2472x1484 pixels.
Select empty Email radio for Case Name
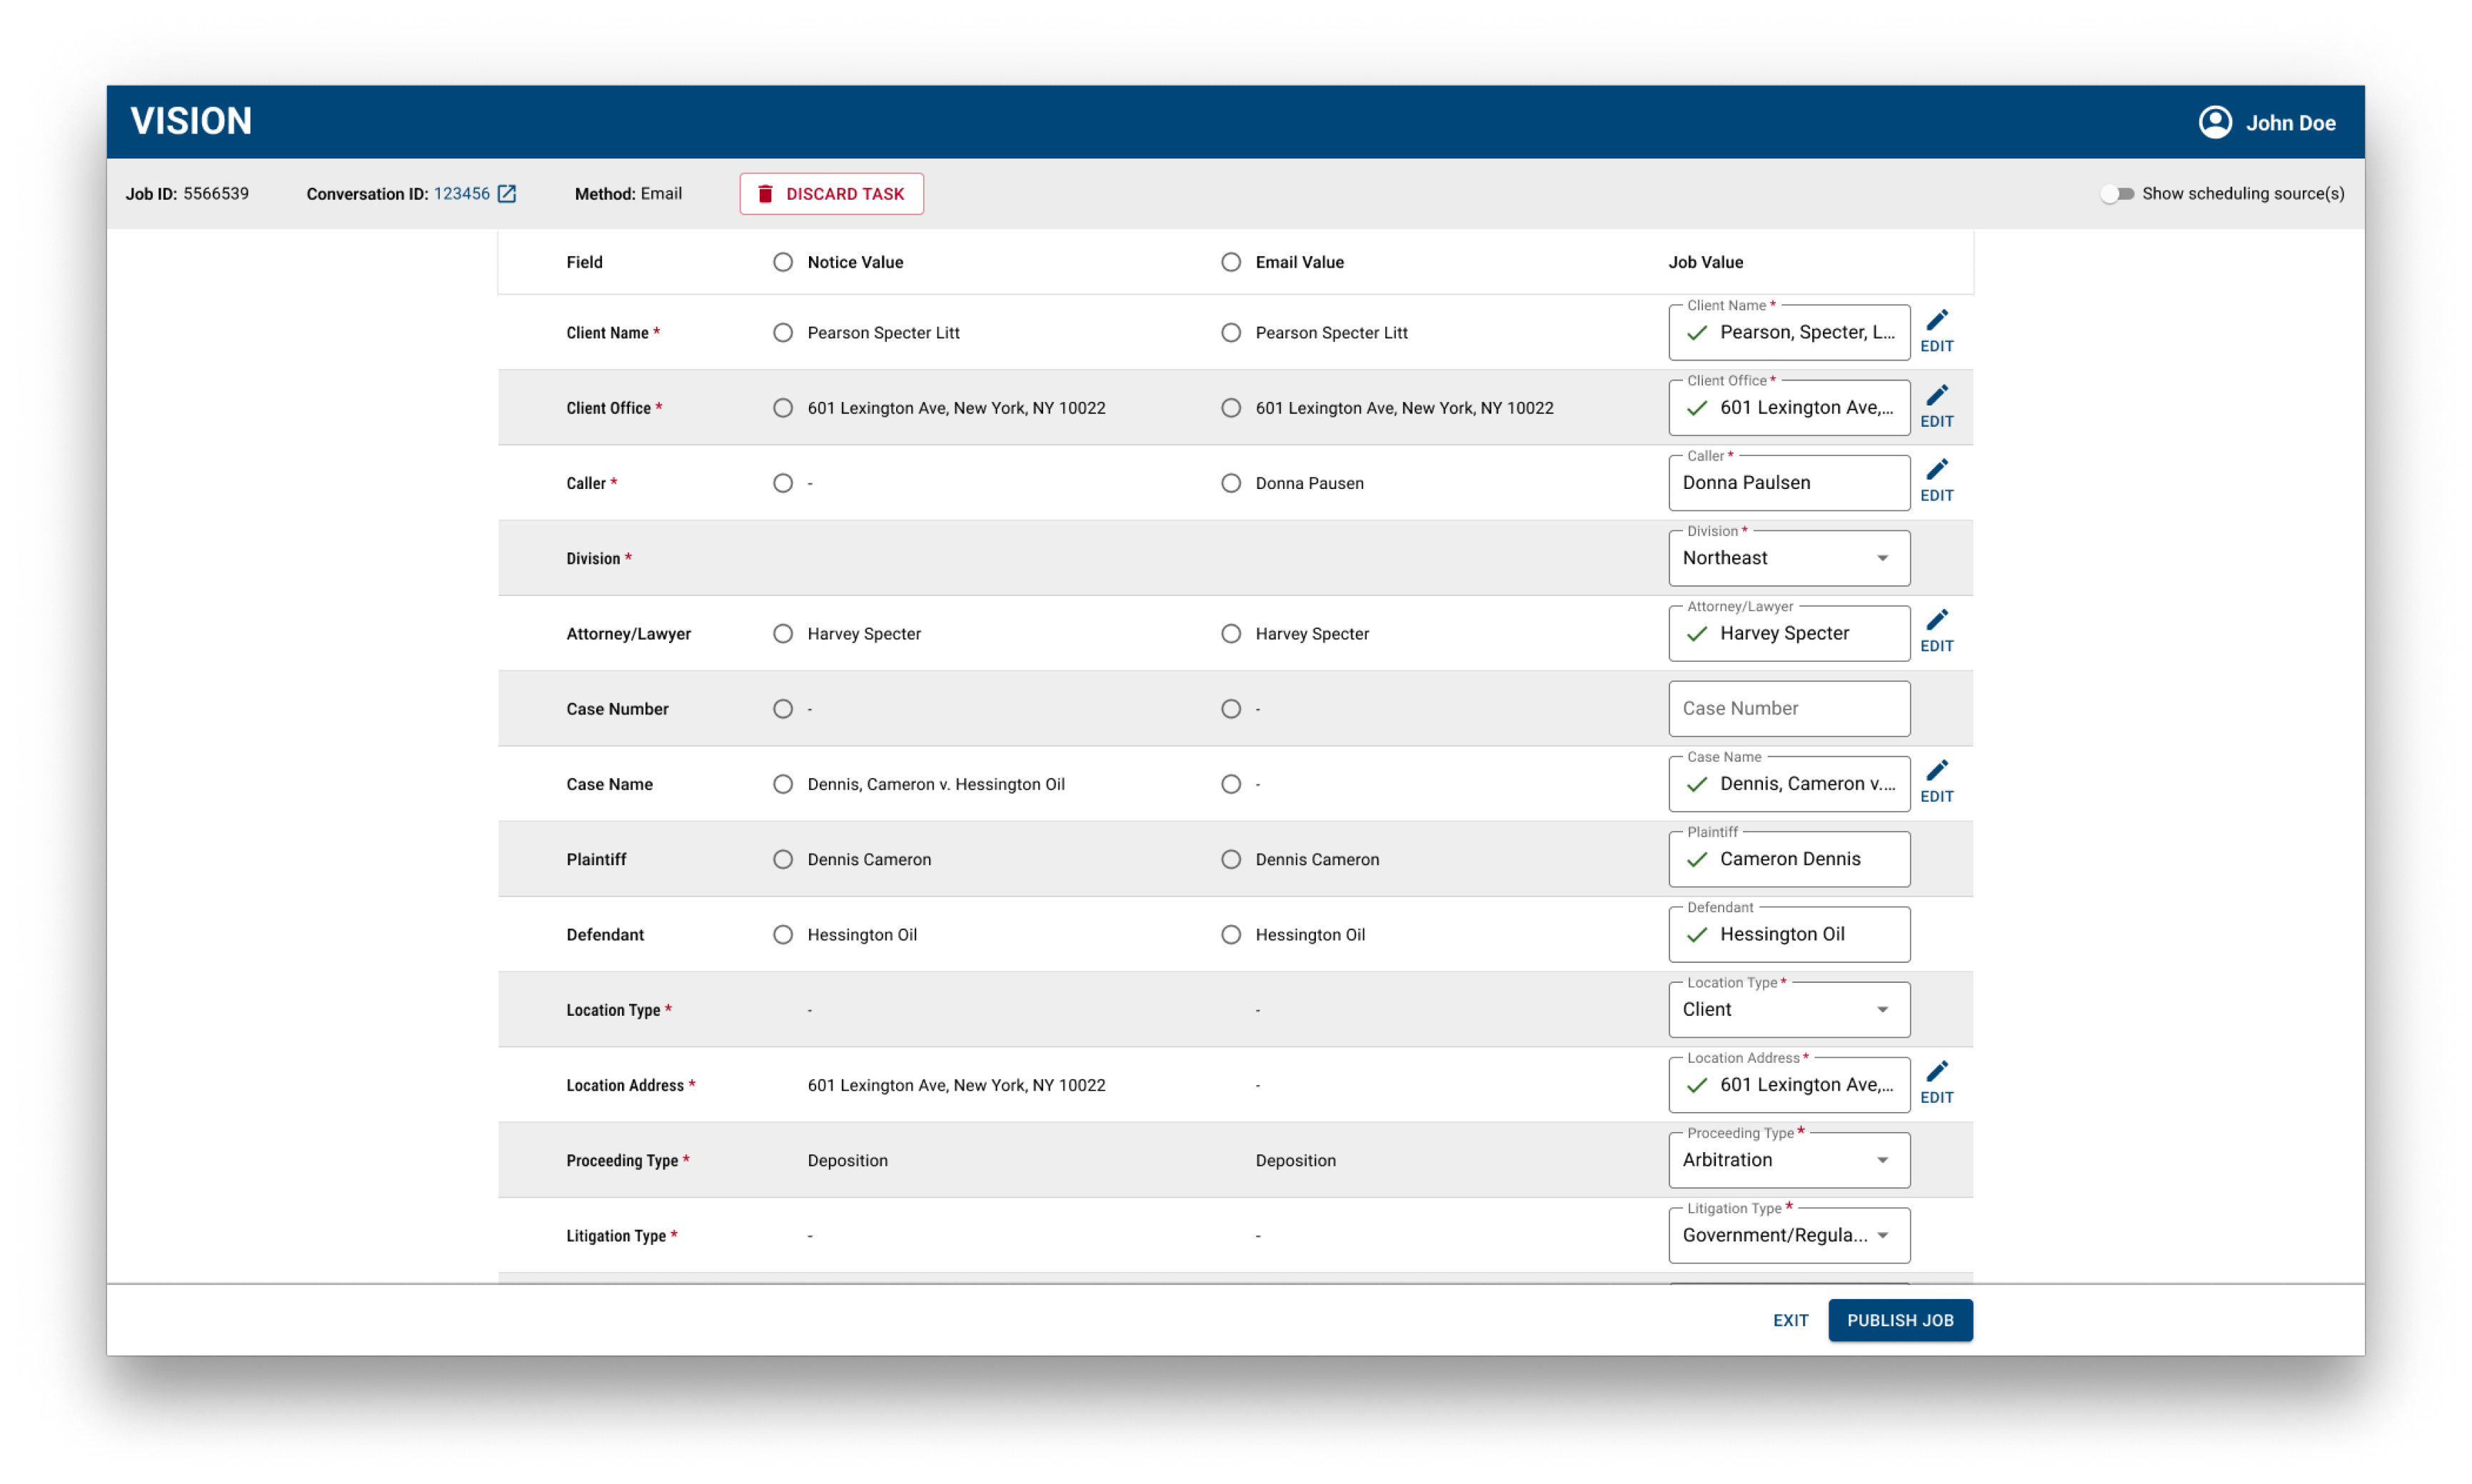click(1230, 784)
